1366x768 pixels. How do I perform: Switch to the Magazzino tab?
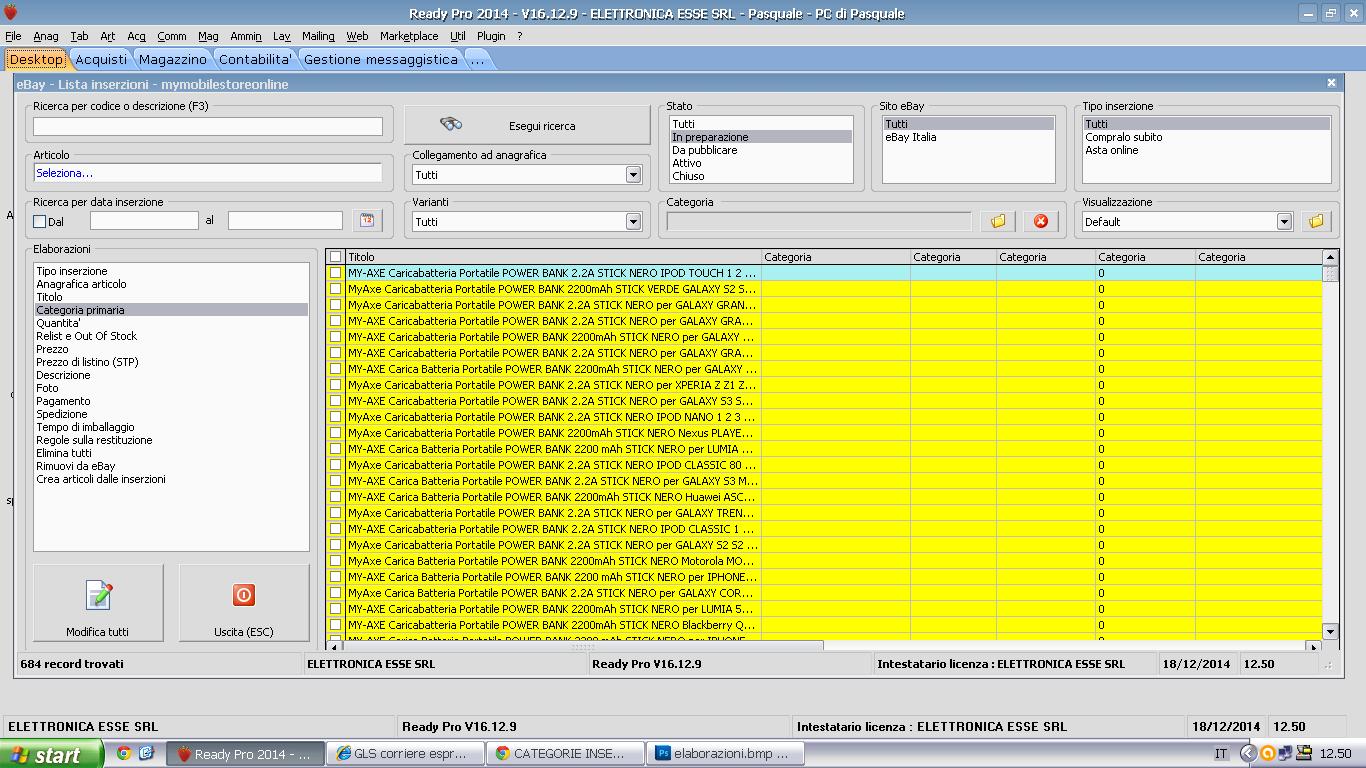coord(172,59)
